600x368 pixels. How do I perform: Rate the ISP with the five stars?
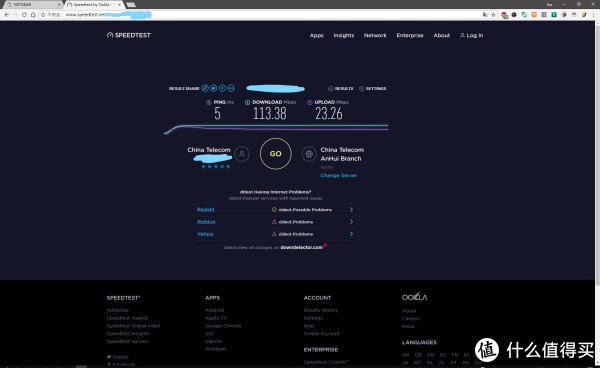(x=216, y=166)
